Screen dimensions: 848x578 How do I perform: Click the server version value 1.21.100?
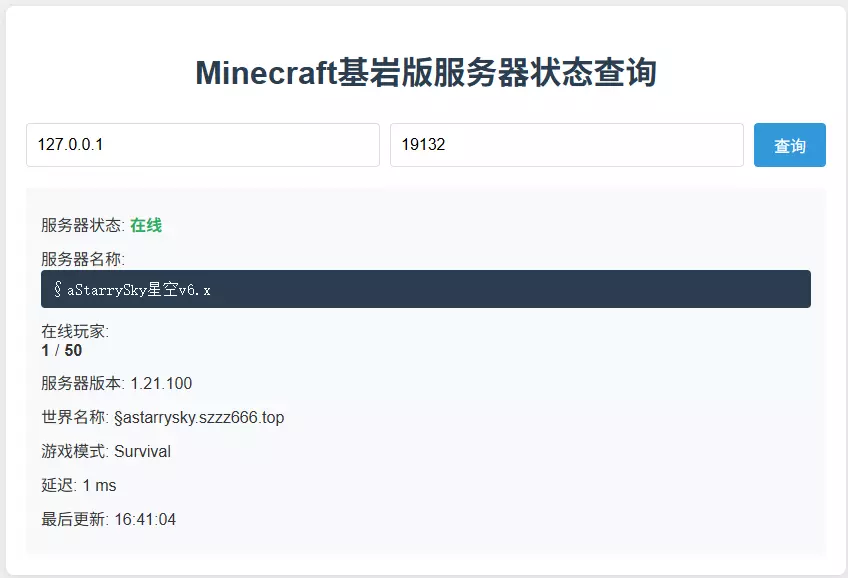pyautogui.click(x=161, y=383)
